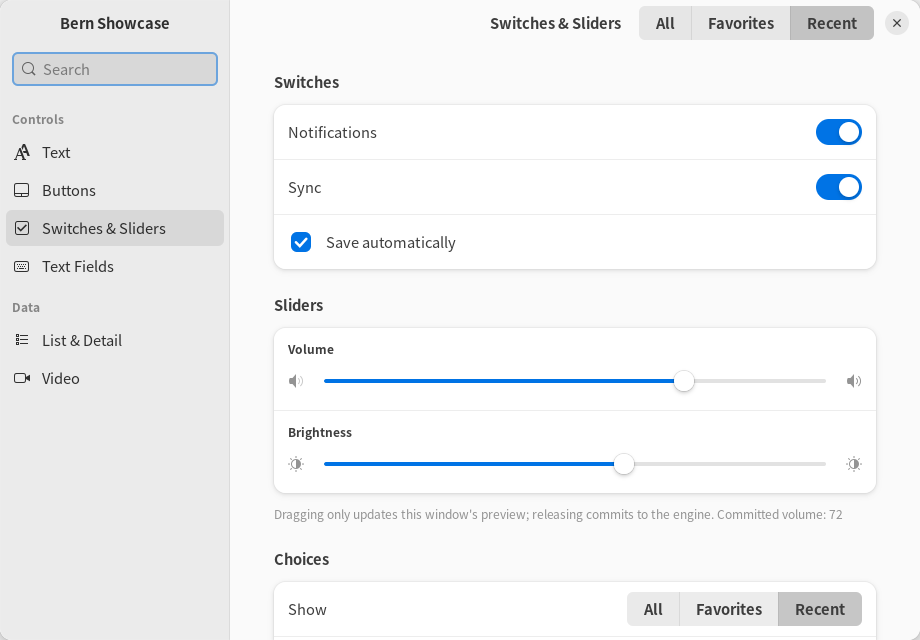This screenshot has height=640, width=920.
Task: Uncheck Save automatically checkbox
Action: coord(301,242)
